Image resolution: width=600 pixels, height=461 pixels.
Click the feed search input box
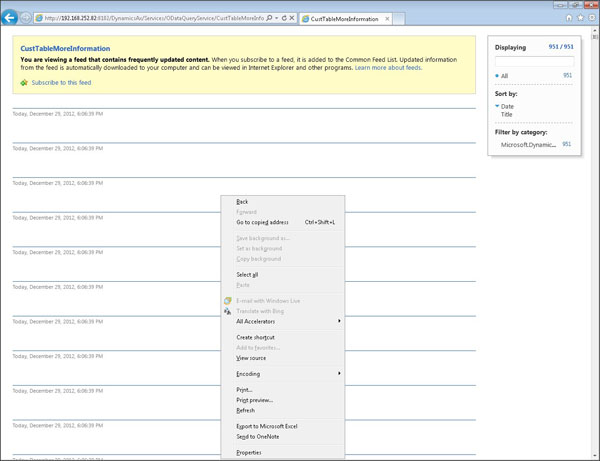[x=534, y=61]
